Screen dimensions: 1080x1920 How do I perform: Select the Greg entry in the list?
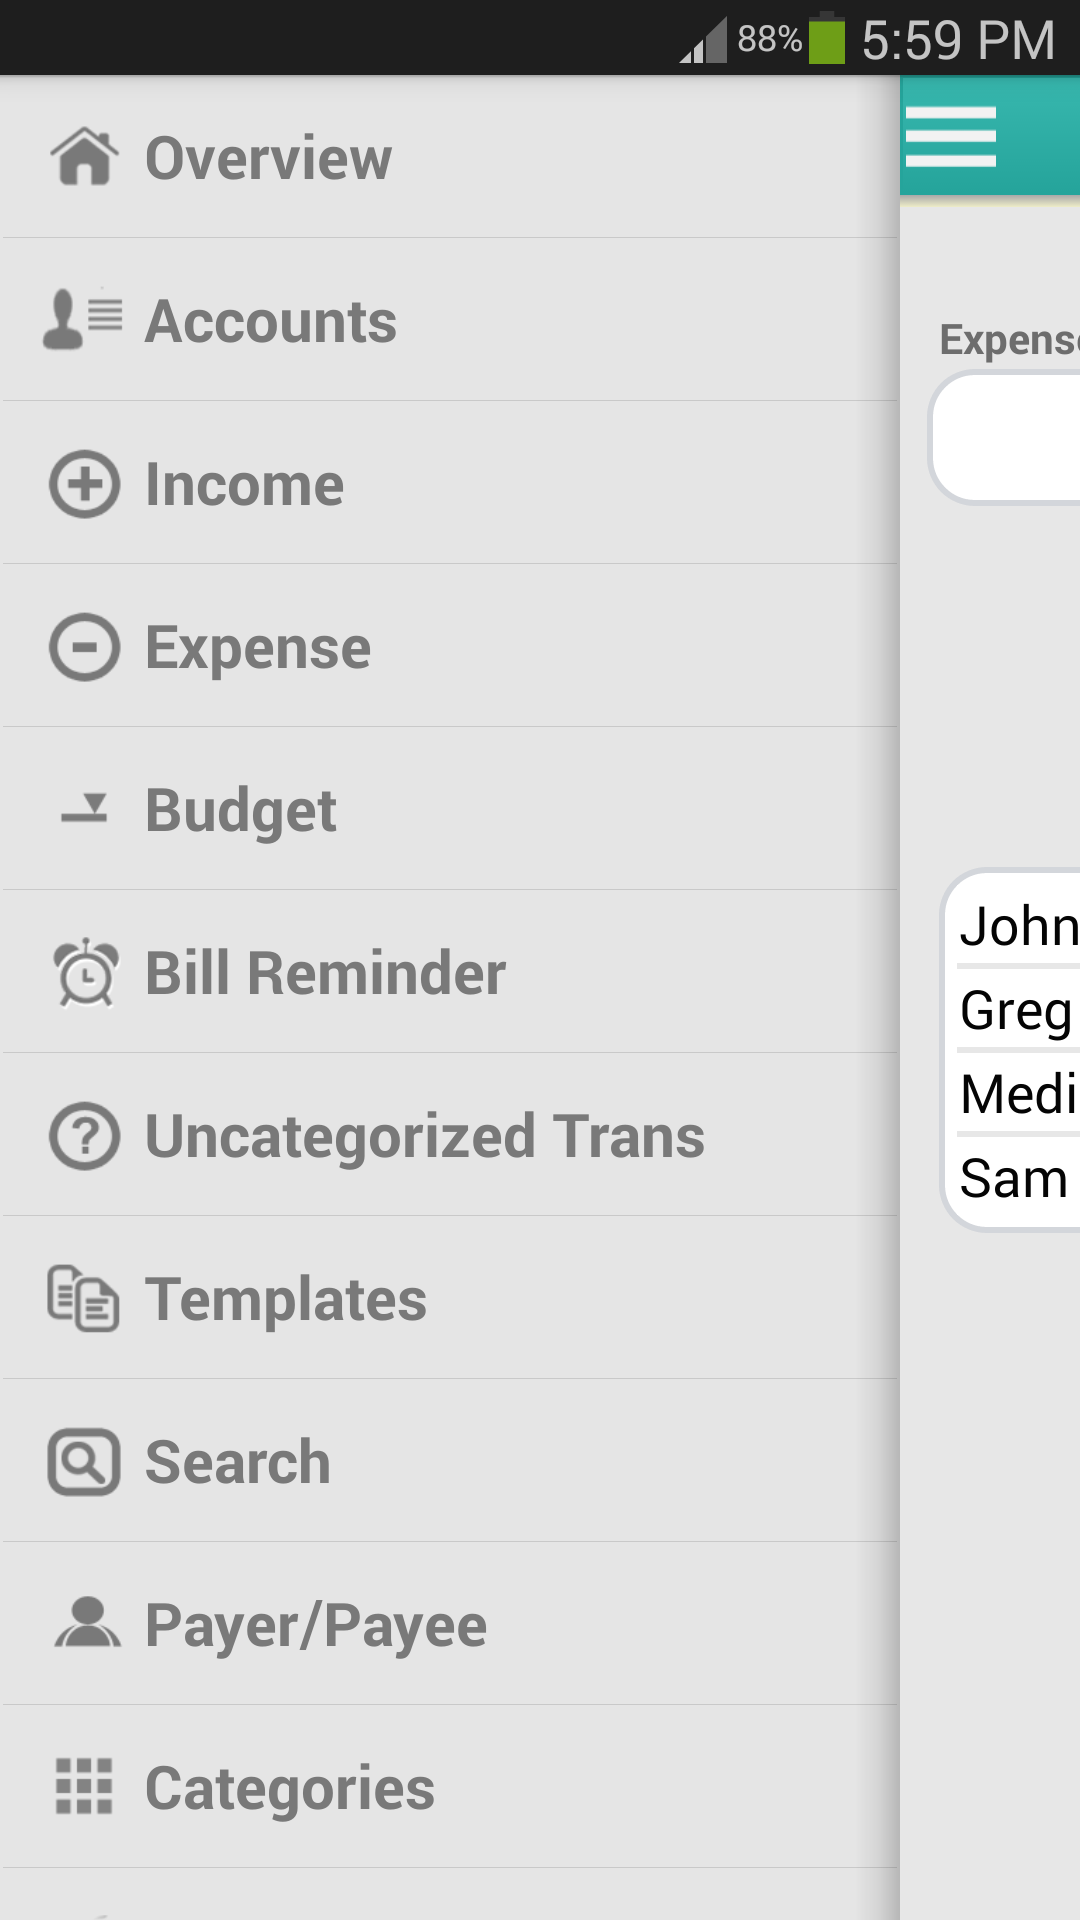tap(1016, 1010)
